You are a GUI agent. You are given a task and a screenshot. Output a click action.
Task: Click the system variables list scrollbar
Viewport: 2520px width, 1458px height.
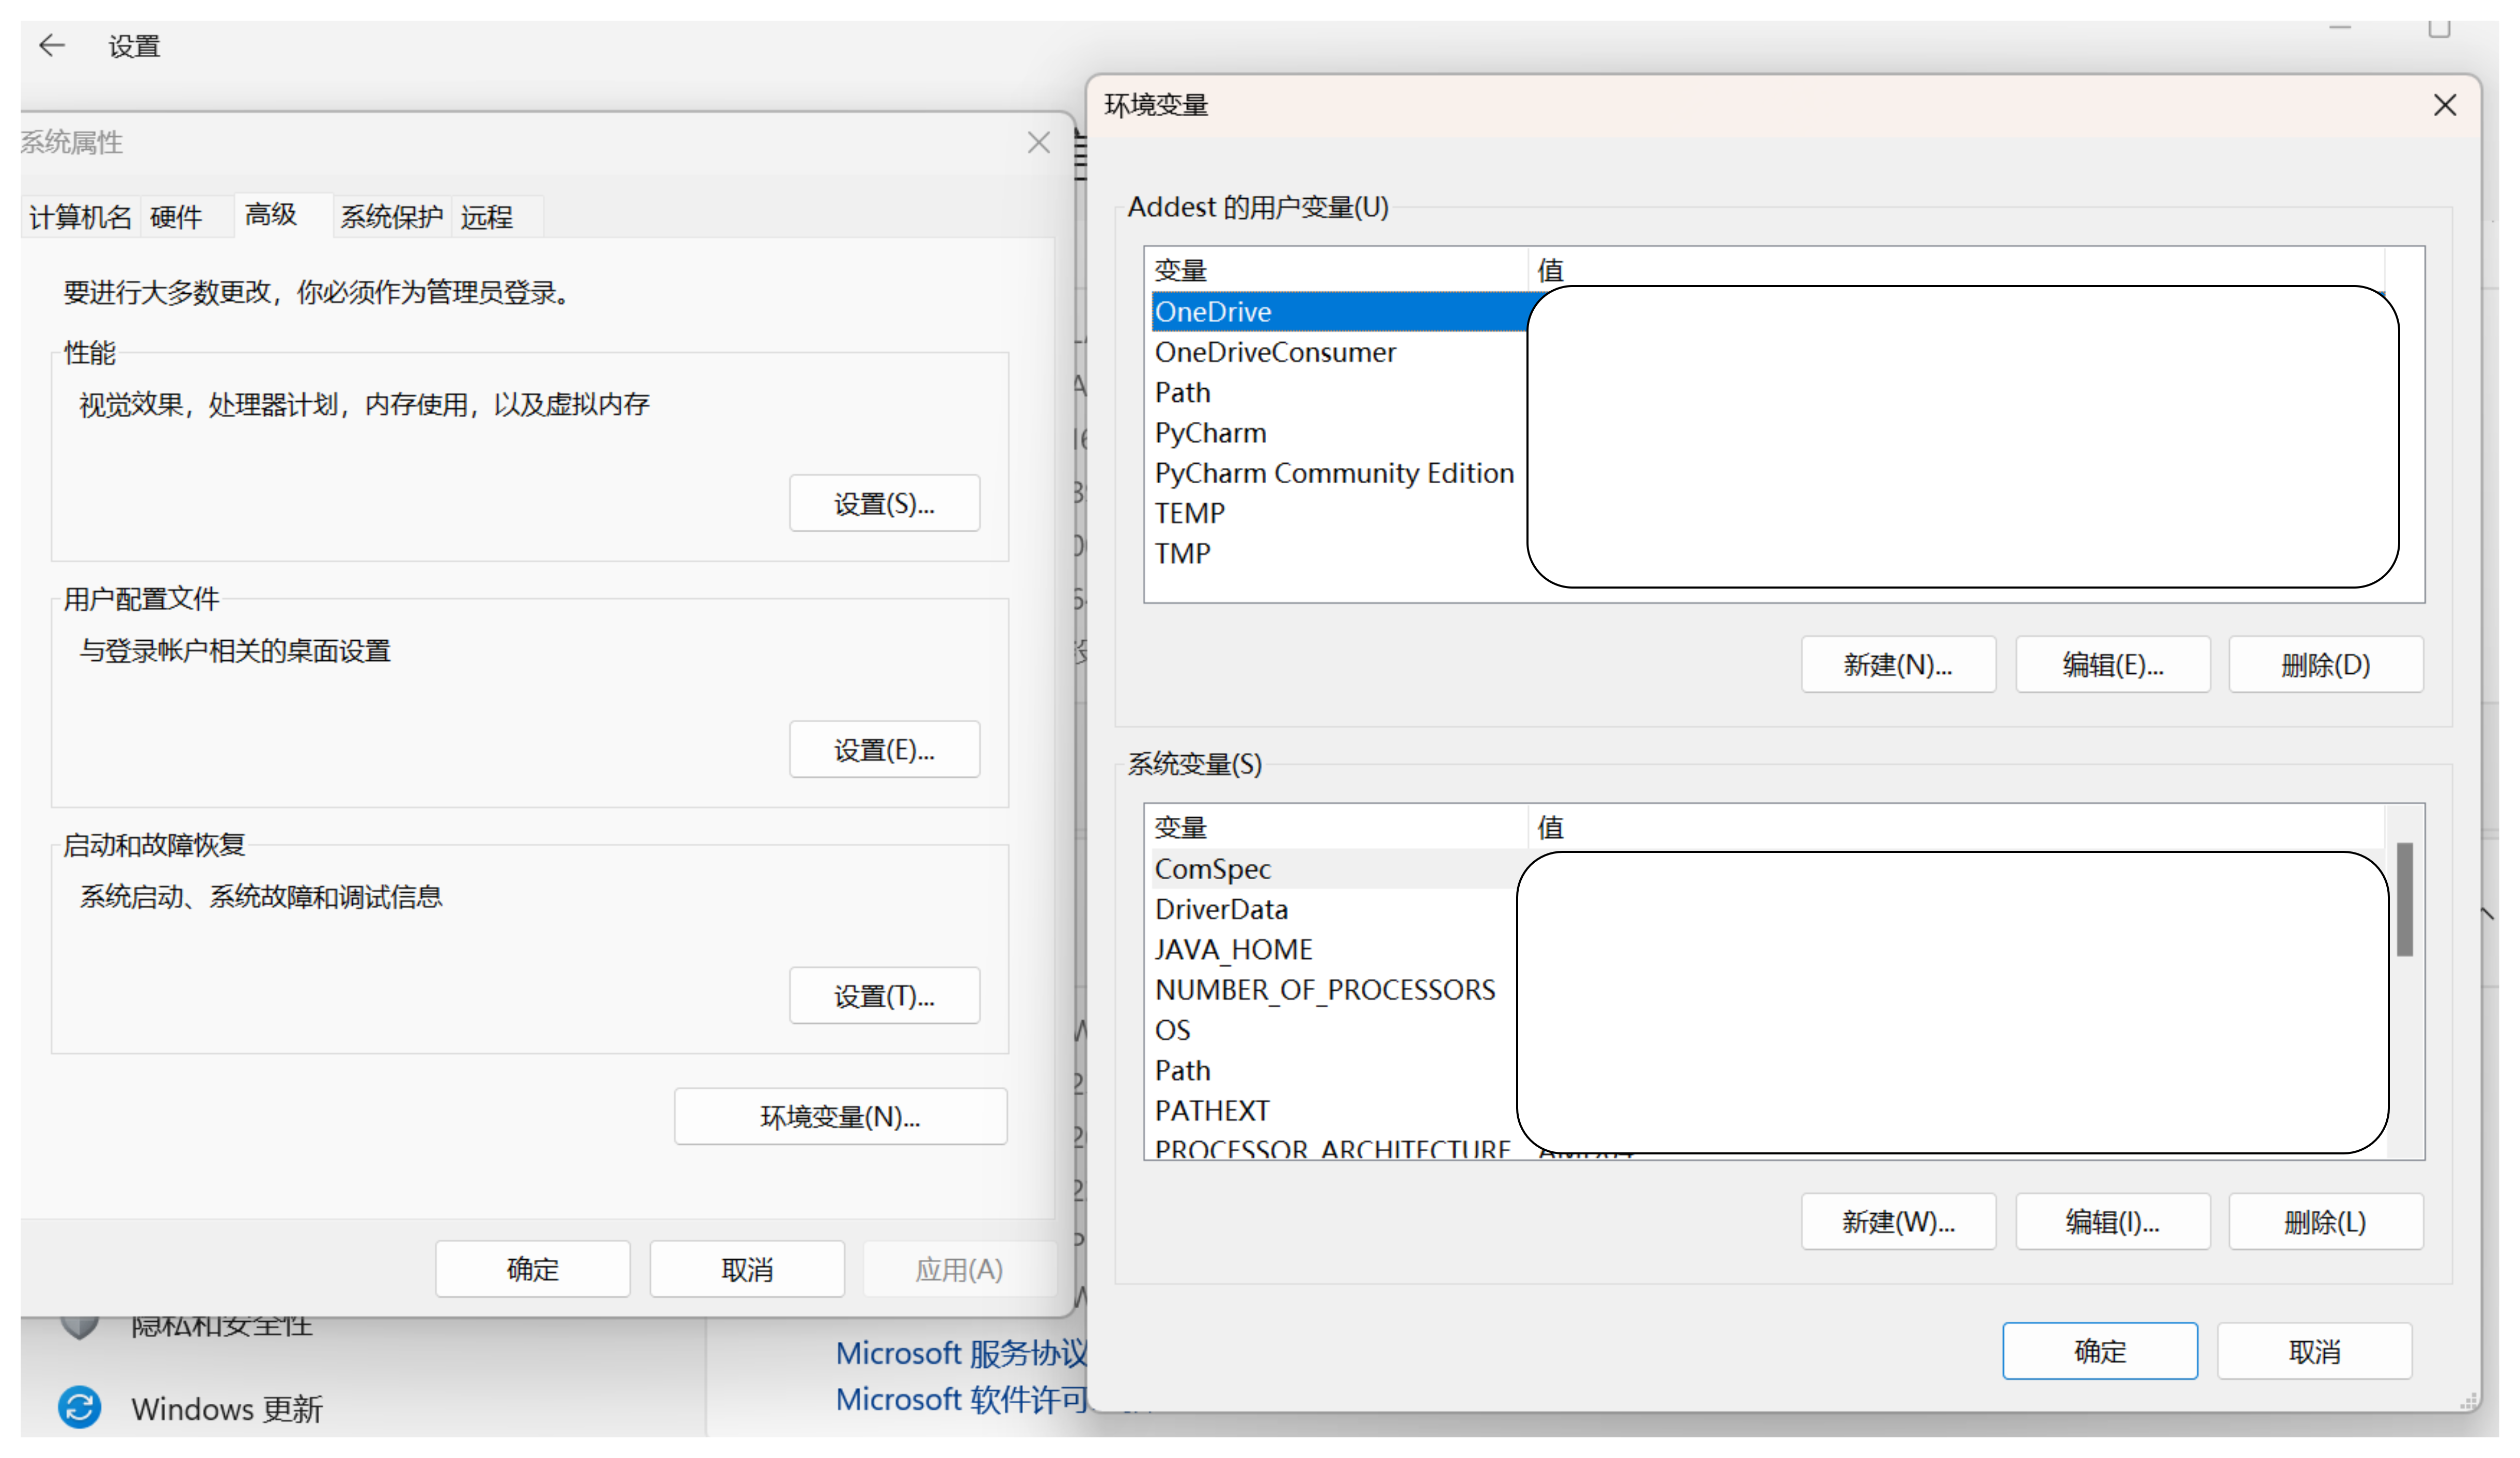2404,900
